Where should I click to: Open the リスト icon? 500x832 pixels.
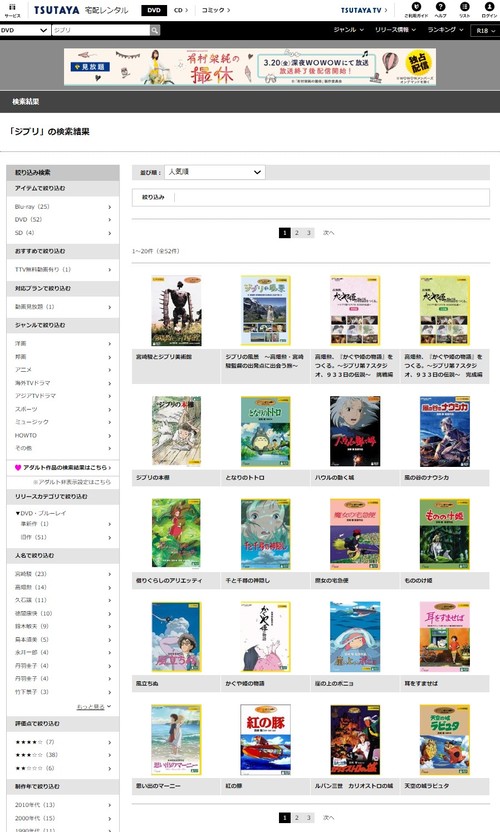tap(464, 10)
